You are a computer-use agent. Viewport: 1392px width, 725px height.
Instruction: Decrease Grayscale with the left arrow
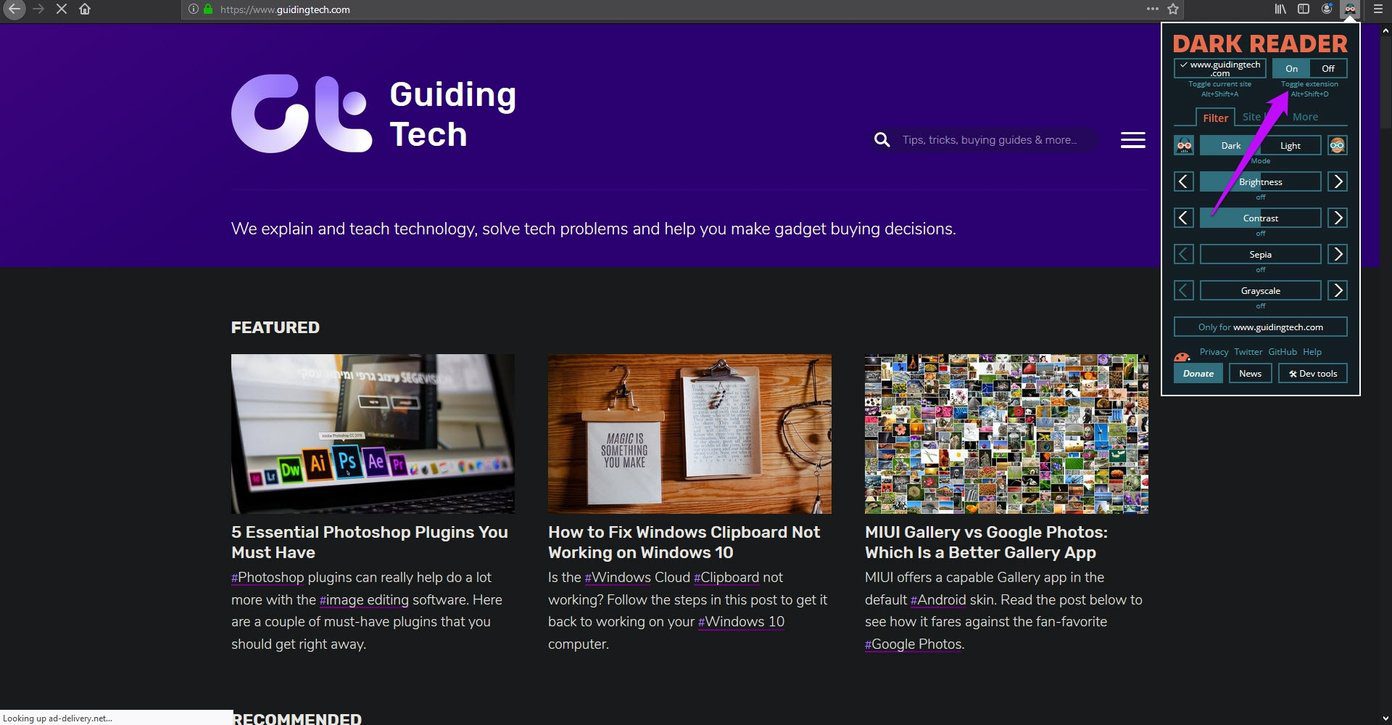[1184, 290]
